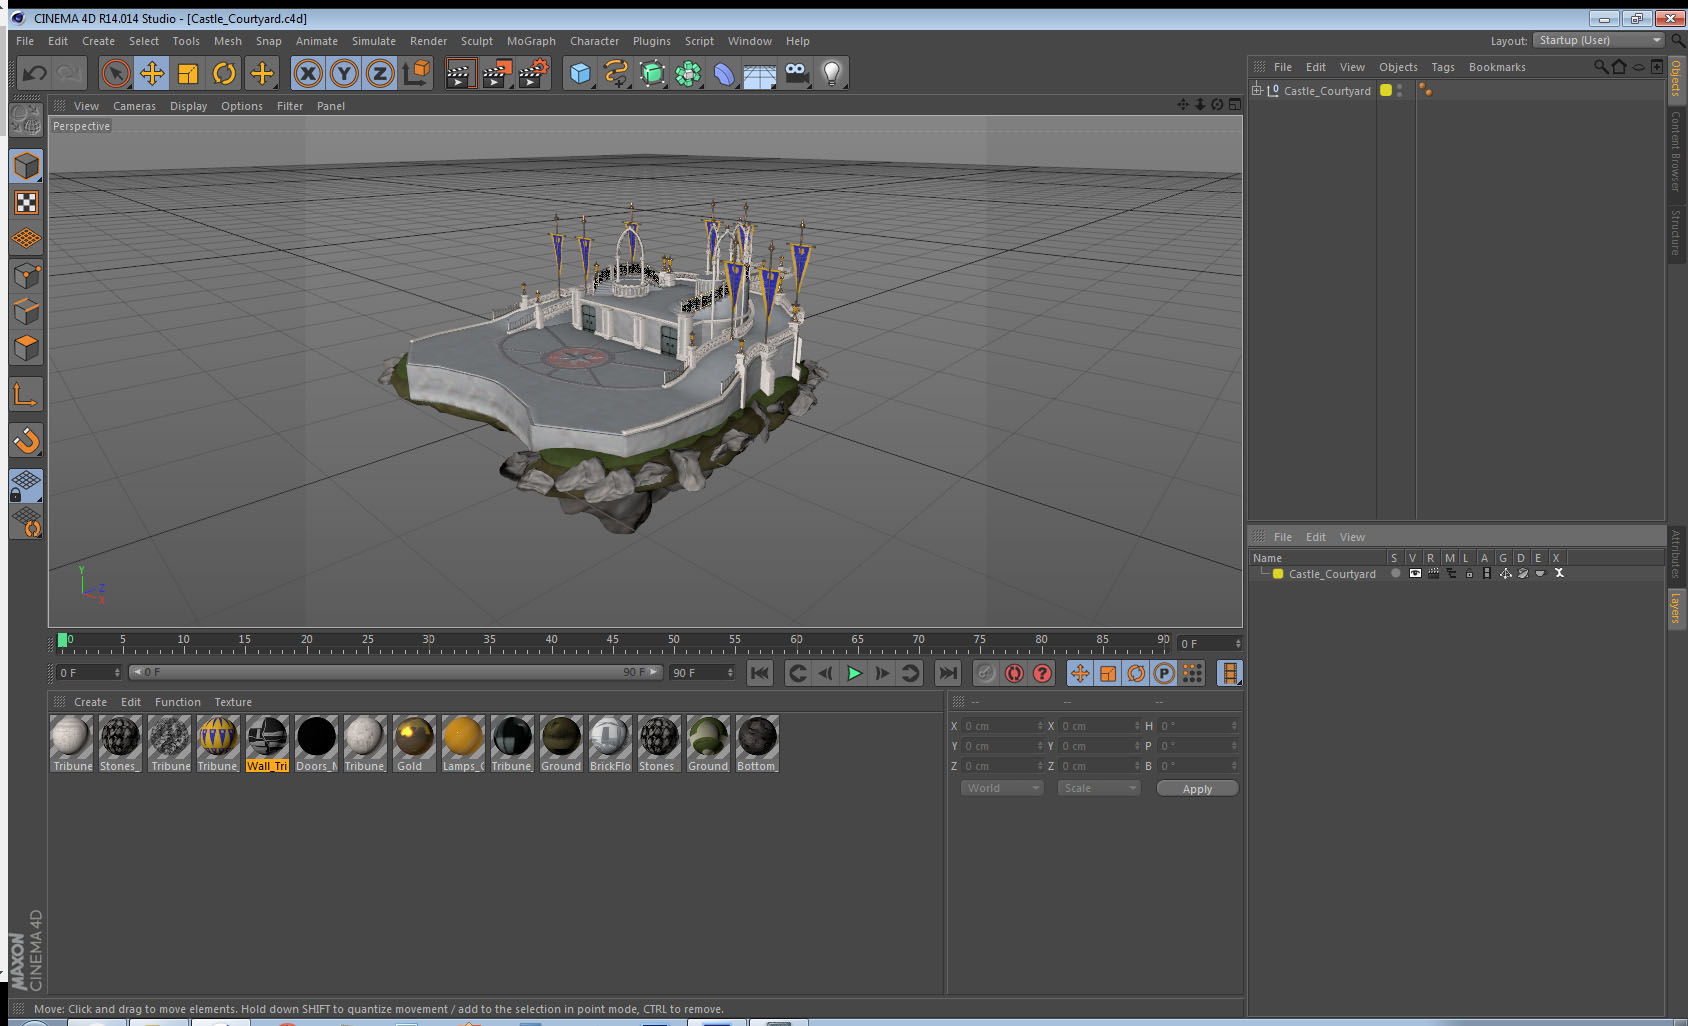The width and height of the screenshot is (1688, 1026).
Task: Go to start of animation
Action: (760, 673)
